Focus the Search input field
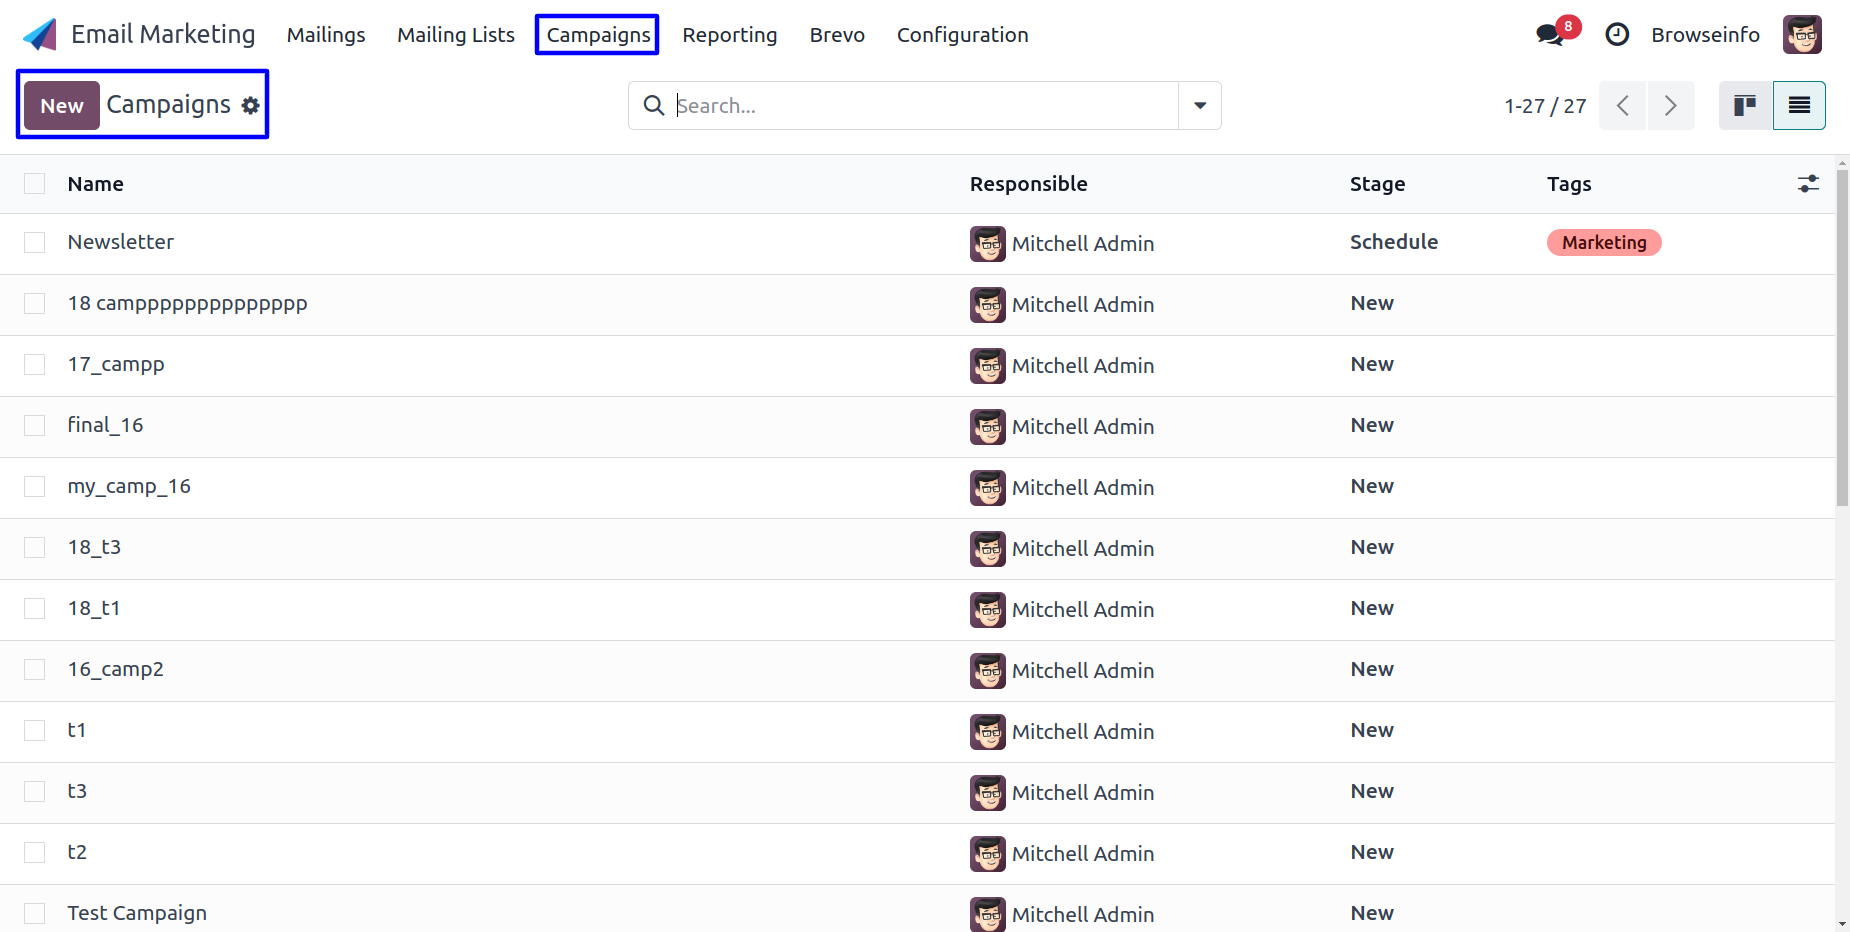1850x932 pixels. (925, 105)
